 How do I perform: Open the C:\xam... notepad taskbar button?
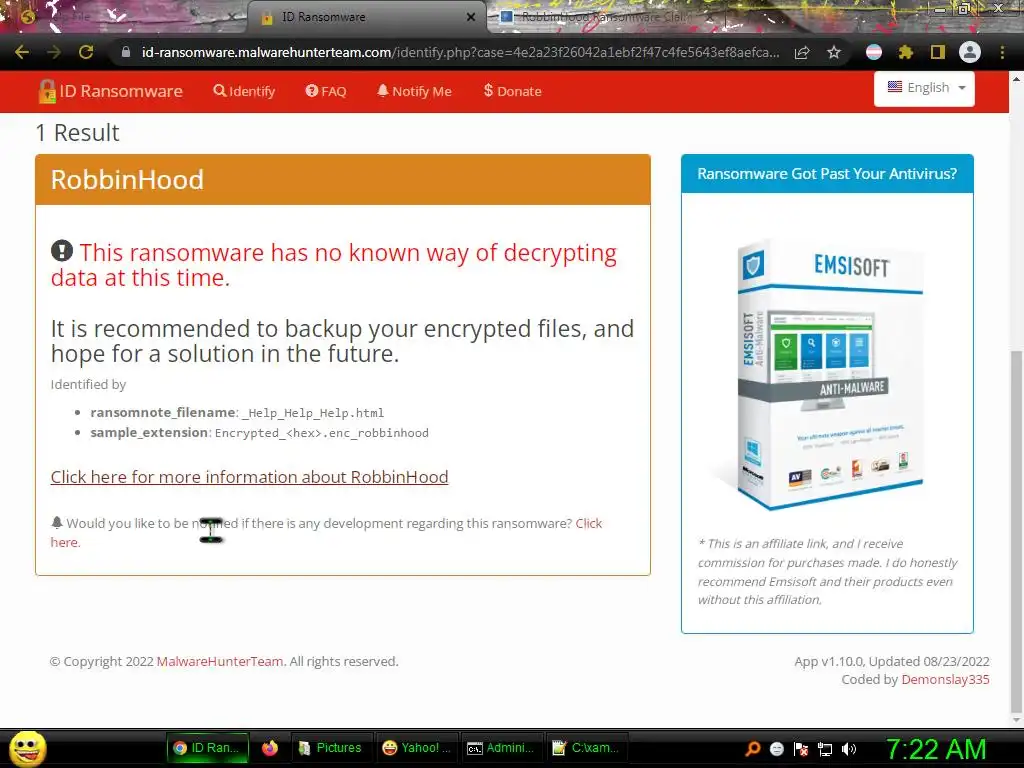pyautogui.click(x=586, y=748)
